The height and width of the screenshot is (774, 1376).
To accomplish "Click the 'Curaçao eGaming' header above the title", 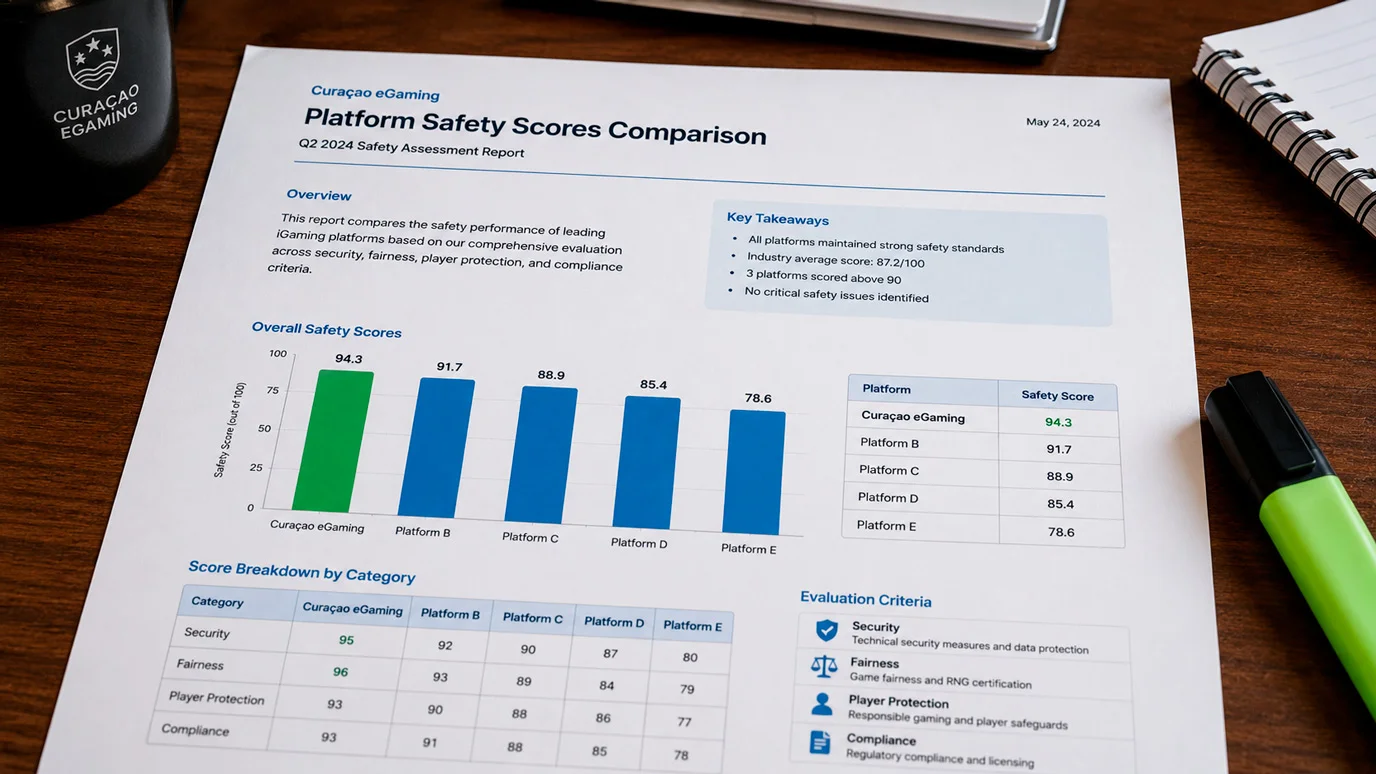I will pyautogui.click(x=375, y=93).
